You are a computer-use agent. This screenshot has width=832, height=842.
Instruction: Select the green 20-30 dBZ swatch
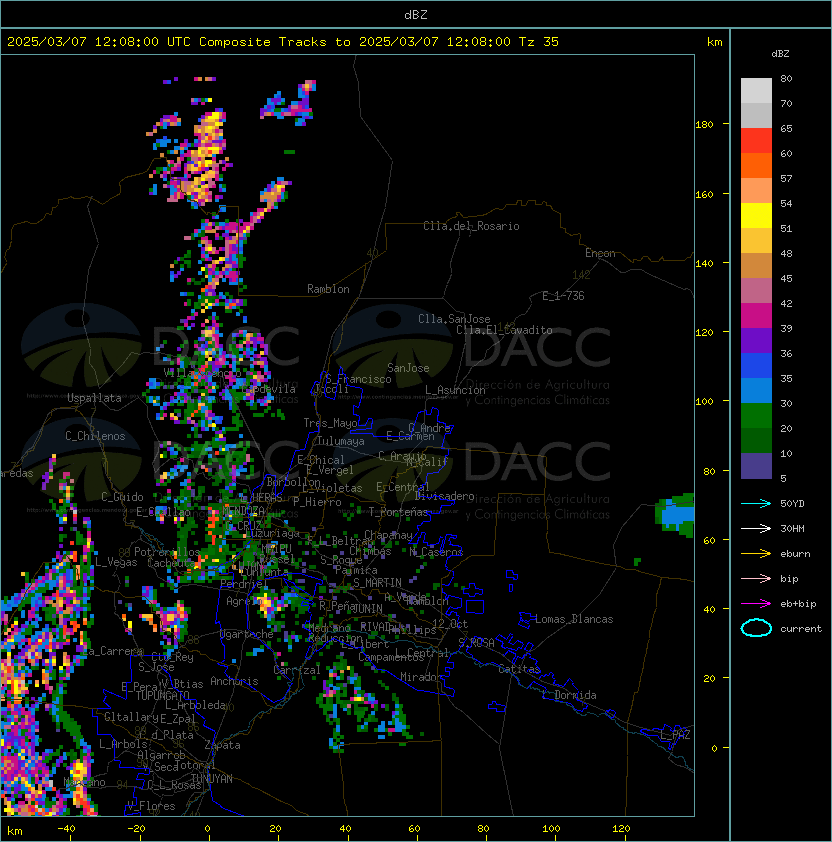[x=756, y=415]
